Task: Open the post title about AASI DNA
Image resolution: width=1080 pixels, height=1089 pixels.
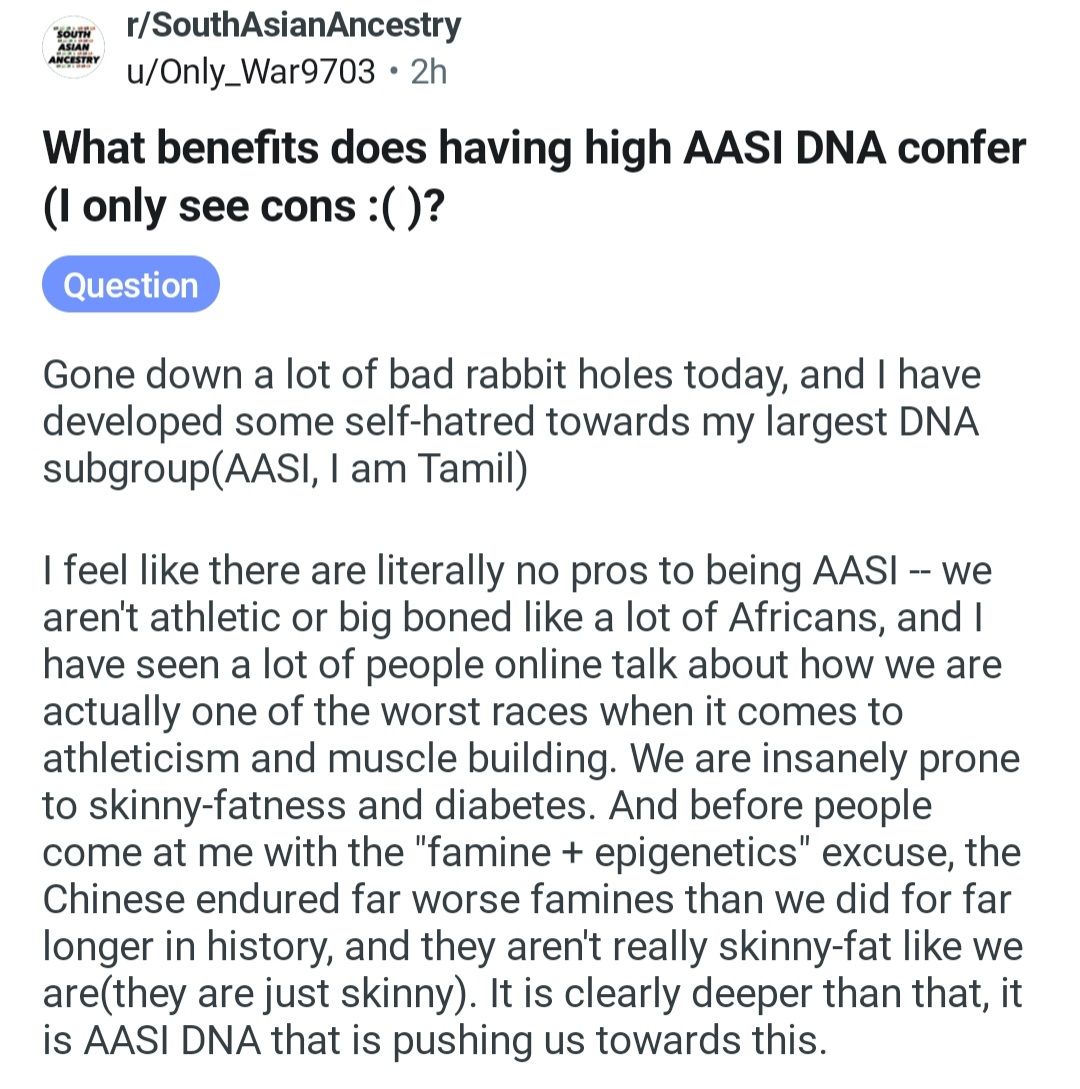Action: click(533, 178)
